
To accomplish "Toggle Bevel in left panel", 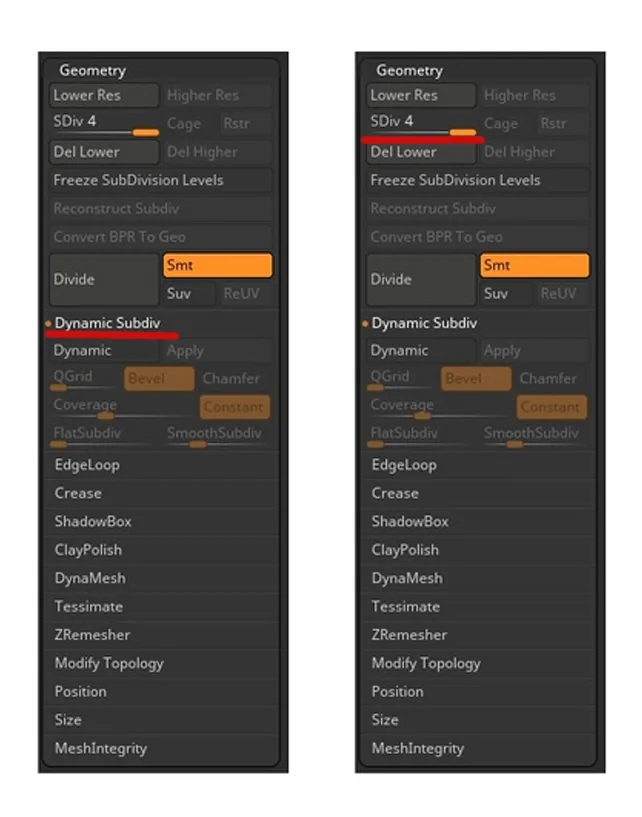I will point(159,379).
